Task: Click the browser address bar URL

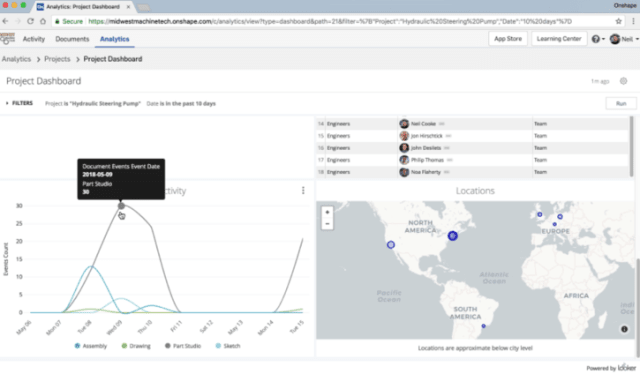Action: tap(330, 21)
